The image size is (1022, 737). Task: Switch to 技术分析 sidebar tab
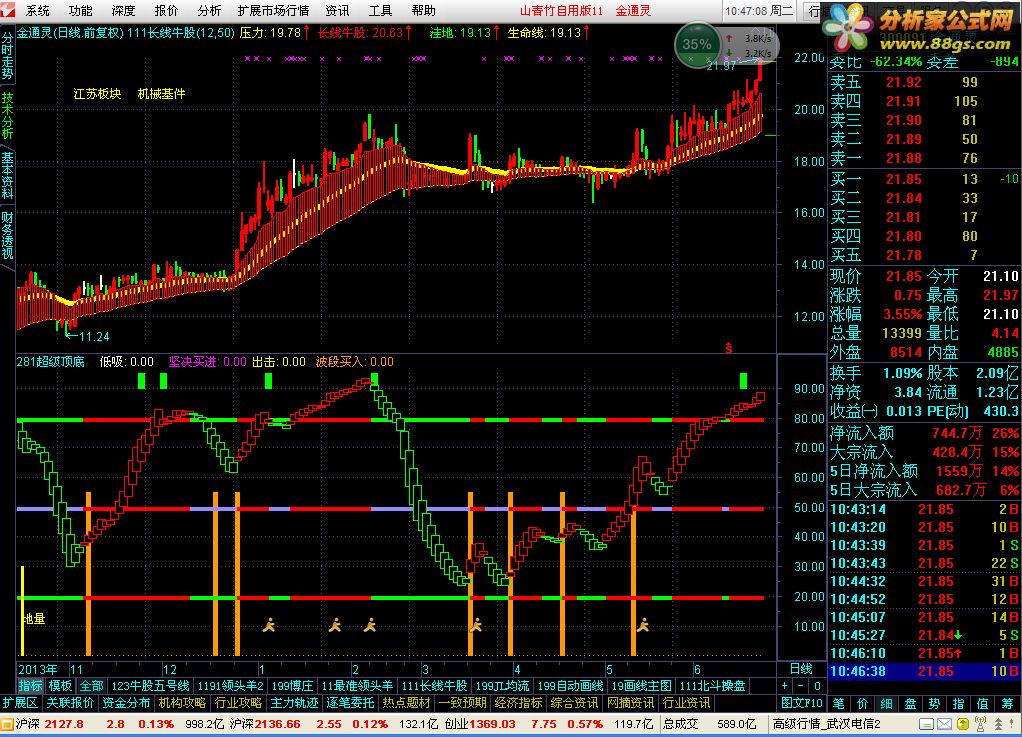coord(7,115)
